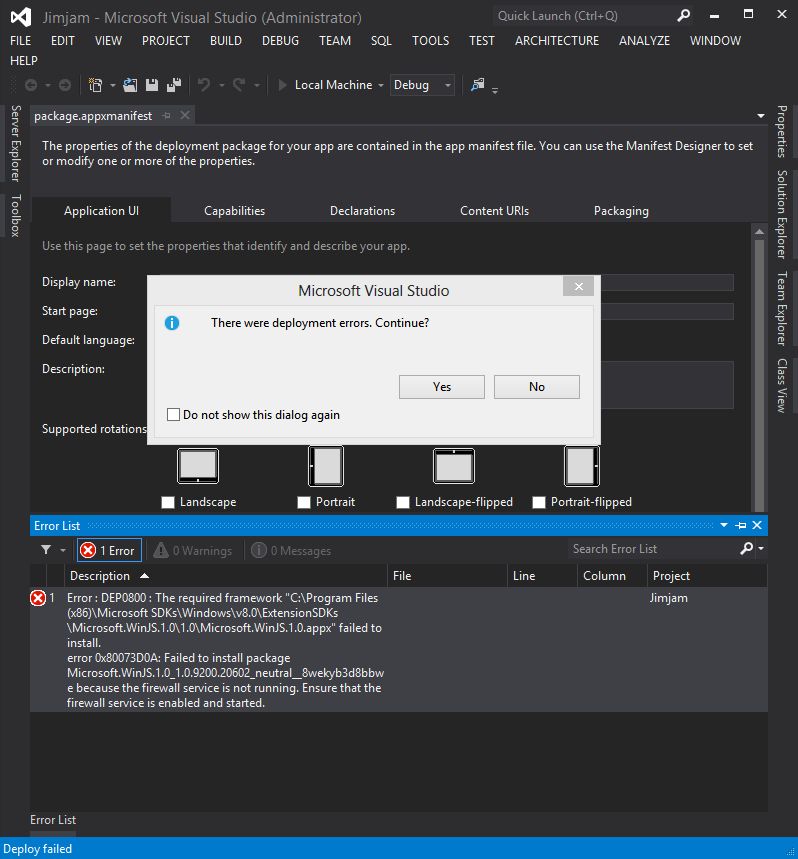This screenshot has width=798, height=859.
Task: Click the New Project toolbar icon
Action: click(x=95, y=85)
